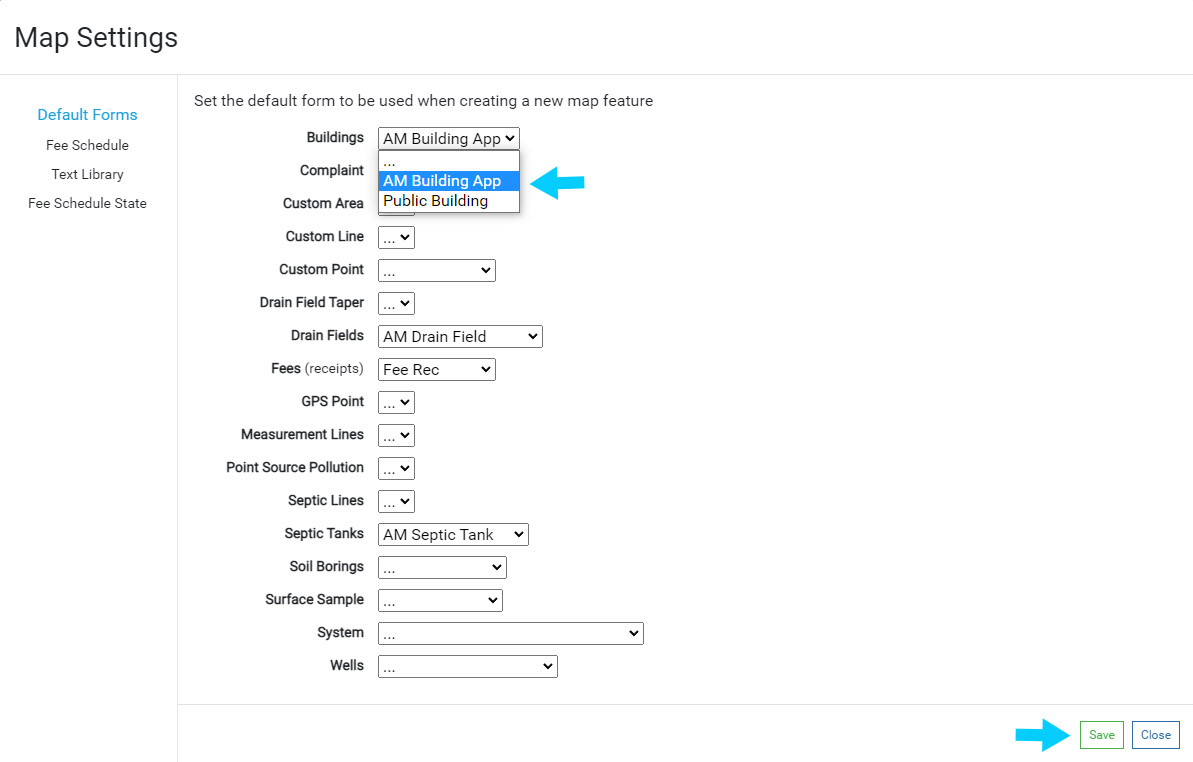Open the Septic Tanks AM Septic Tank dropdown
The width and height of the screenshot is (1193, 762).
click(x=453, y=535)
